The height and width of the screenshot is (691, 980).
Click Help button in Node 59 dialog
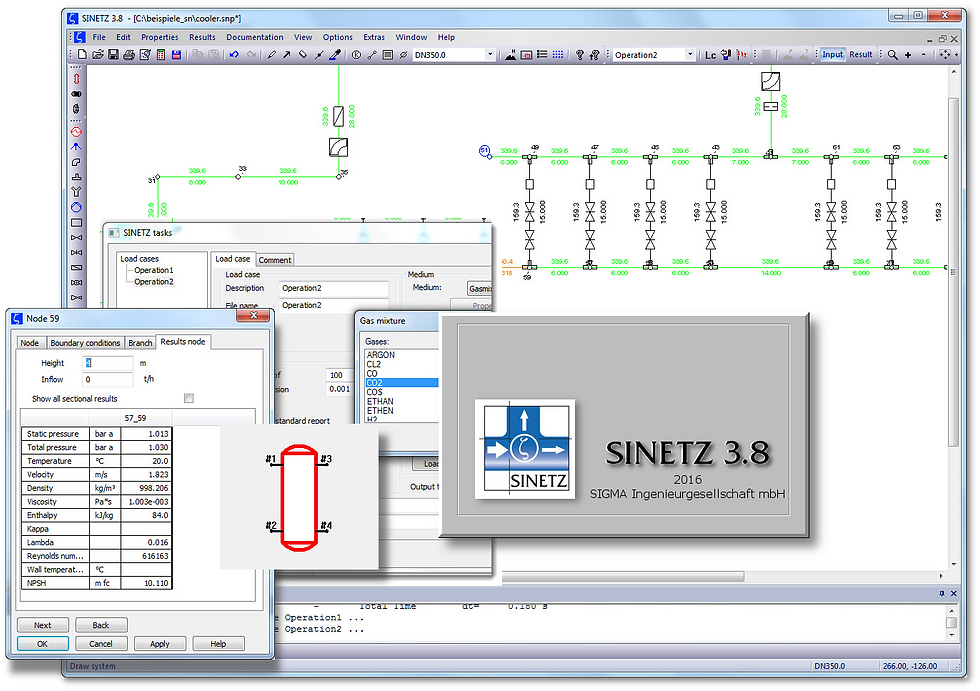pyautogui.click(x=218, y=644)
